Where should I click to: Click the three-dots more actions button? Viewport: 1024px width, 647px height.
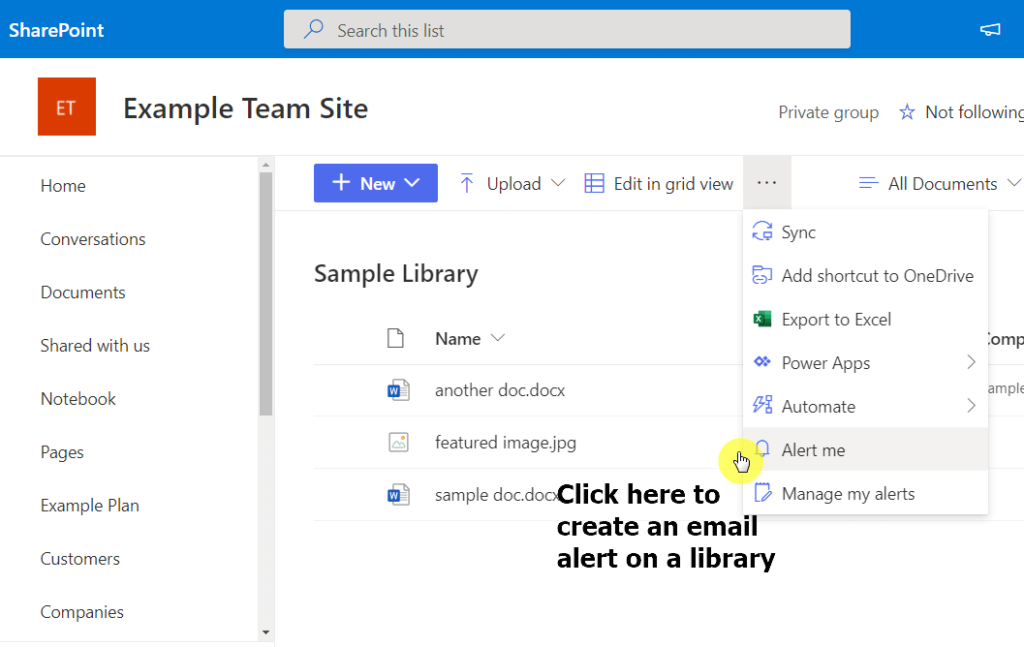tap(767, 183)
